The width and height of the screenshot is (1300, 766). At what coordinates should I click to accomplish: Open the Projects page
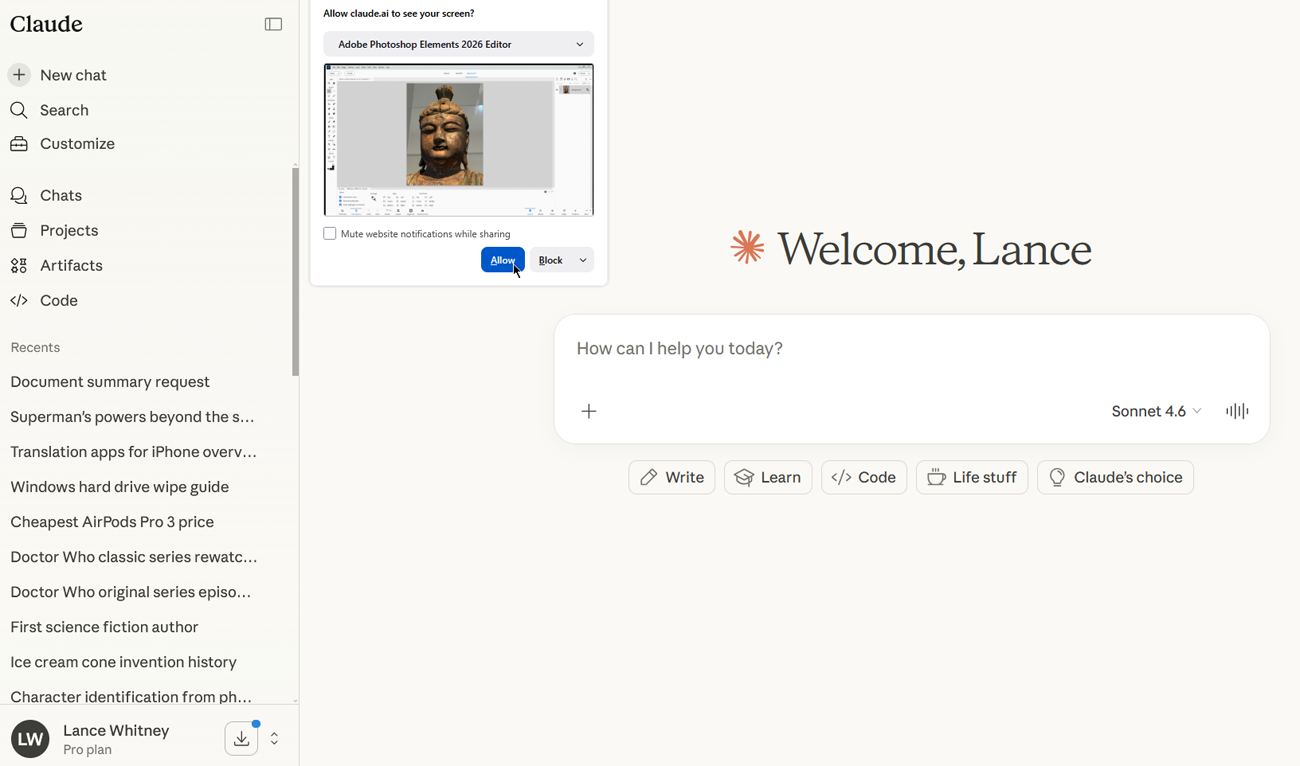pyautogui.click(x=69, y=231)
